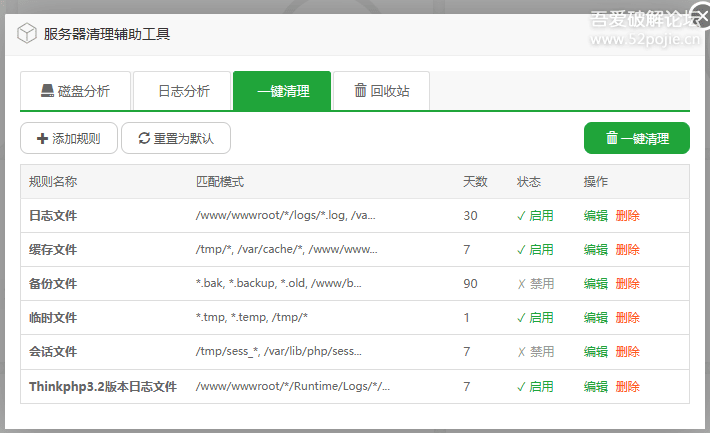This screenshot has width=710, height=433.
Task: Edit the 日志文件 rule
Action: (x=595, y=216)
